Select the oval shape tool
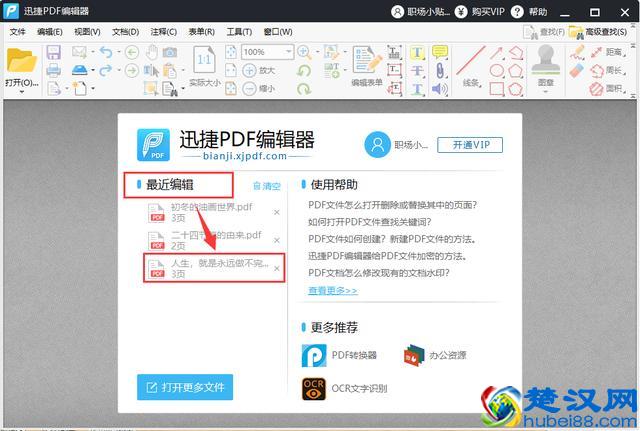 click(x=496, y=71)
